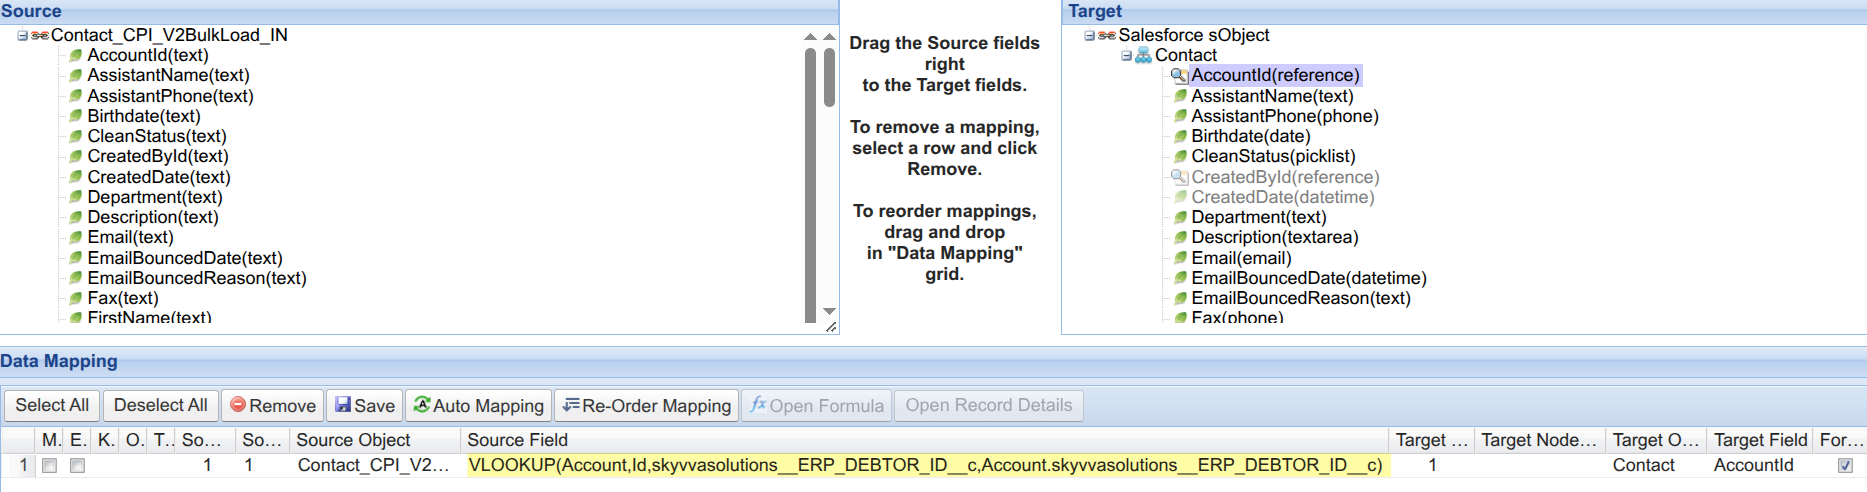1867x492 pixels.
Task: Click the red remove icon on Remove button
Action: (238, 404)
